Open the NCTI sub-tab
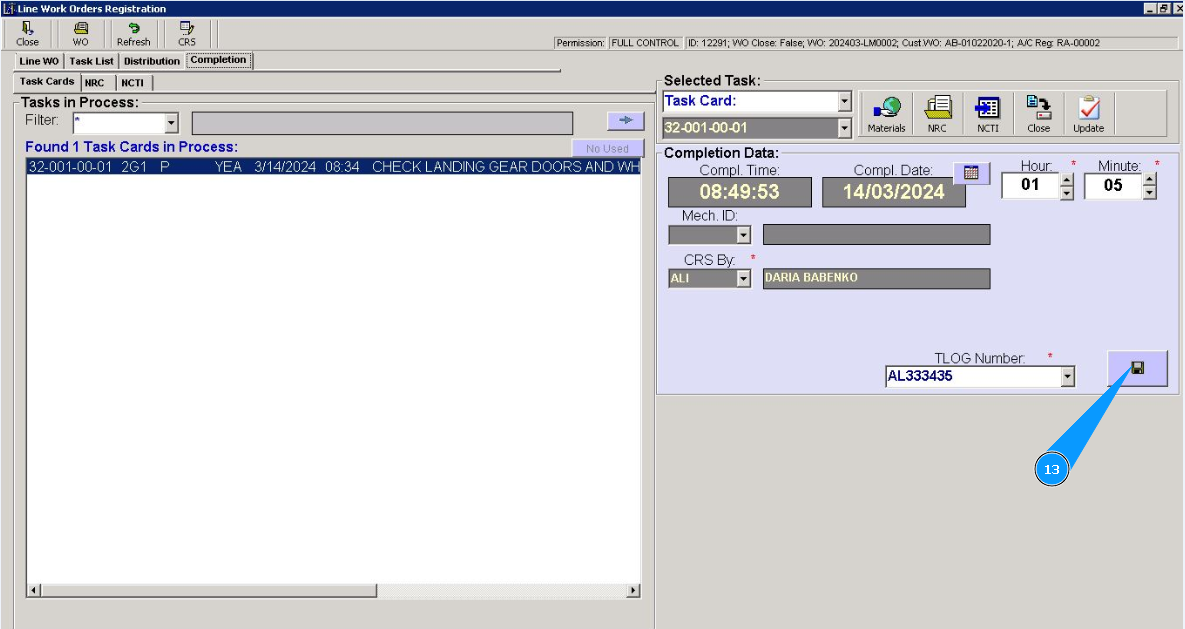 132,83
